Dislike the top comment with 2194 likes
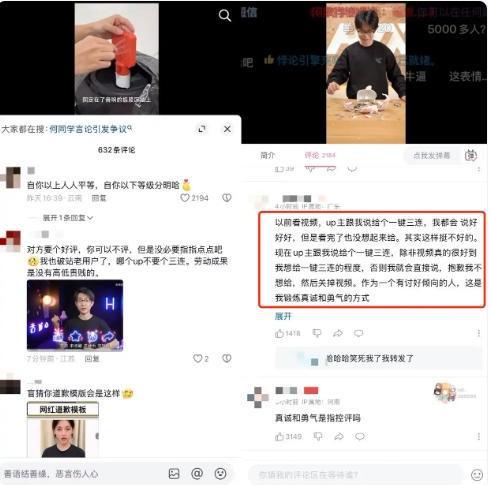The width and height of the screenshot is (491, 485). coord(227,198)
